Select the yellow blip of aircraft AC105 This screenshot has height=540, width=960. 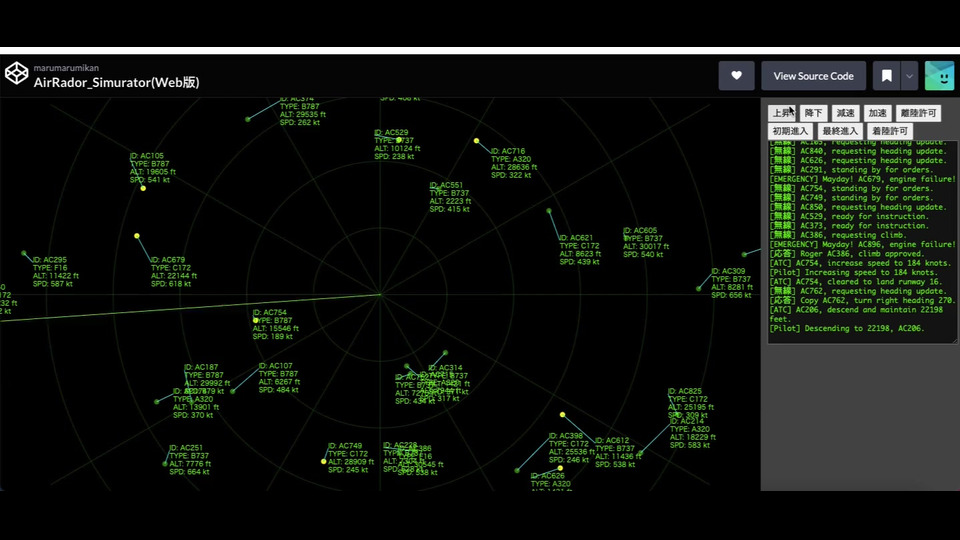(x=143, y=189)
